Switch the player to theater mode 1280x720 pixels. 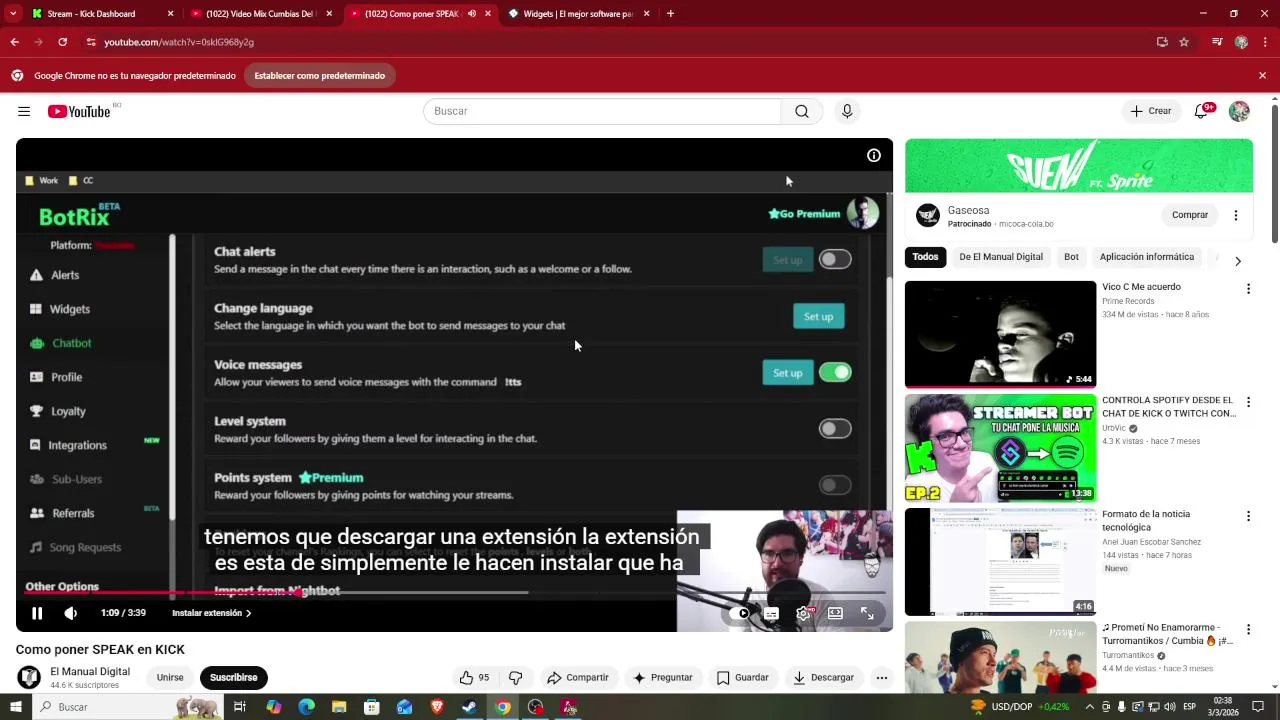[835, 613]
